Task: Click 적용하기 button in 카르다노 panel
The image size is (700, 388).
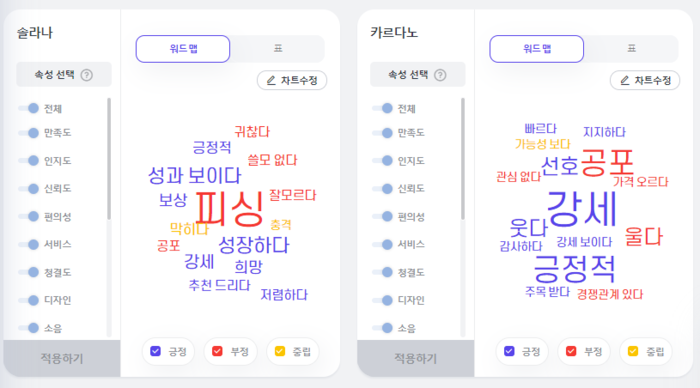Action: pyautogui.click(x=416, y=358)
